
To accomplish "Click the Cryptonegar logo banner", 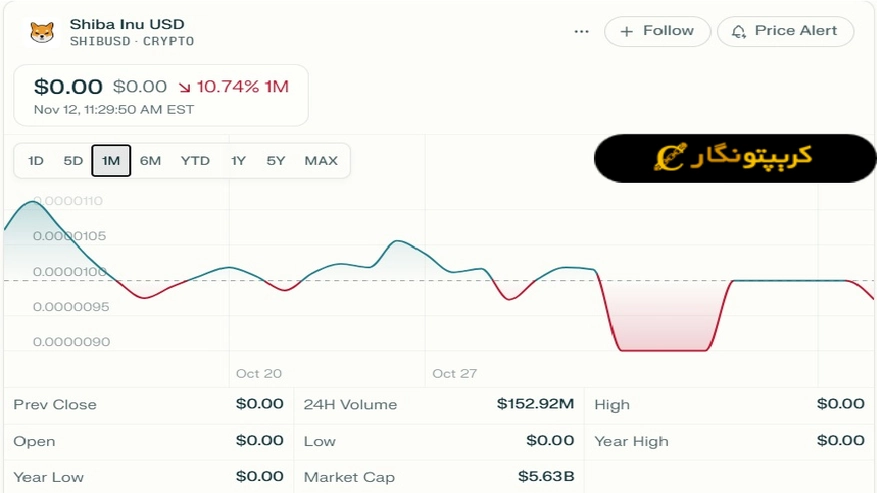I will (x=735, y=158).
